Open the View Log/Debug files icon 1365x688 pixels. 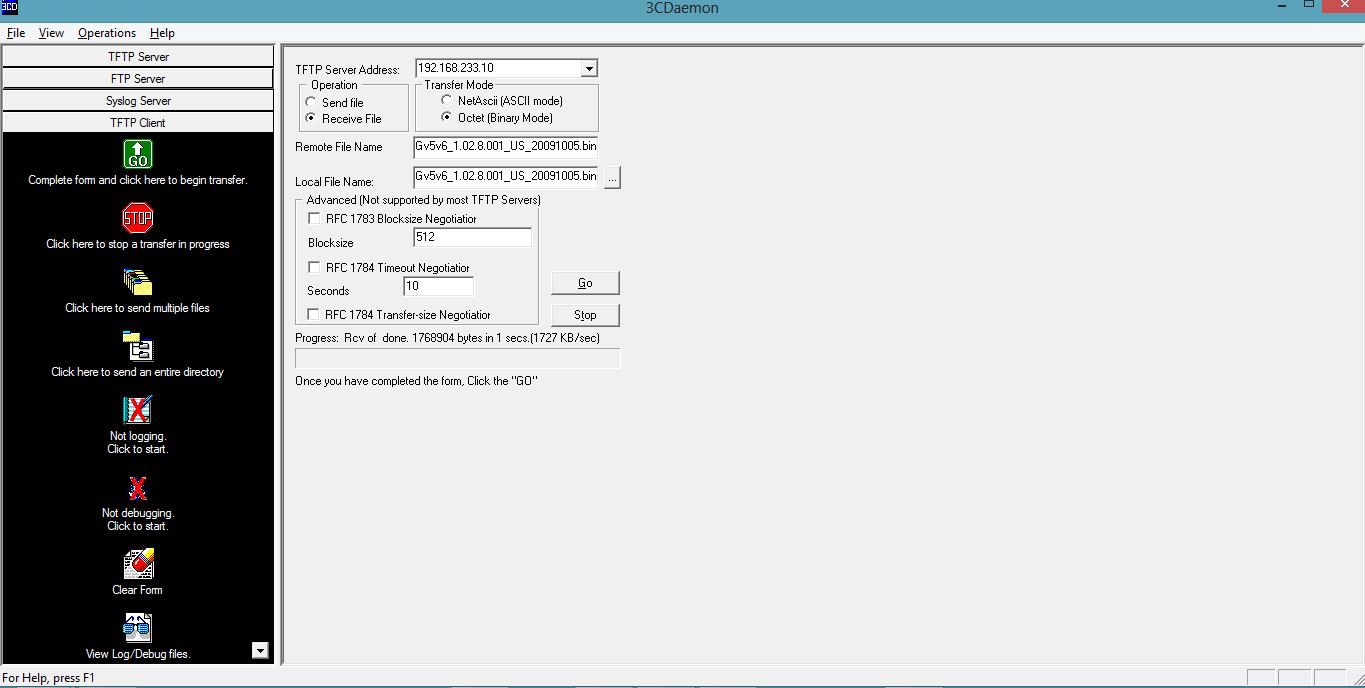138,628
